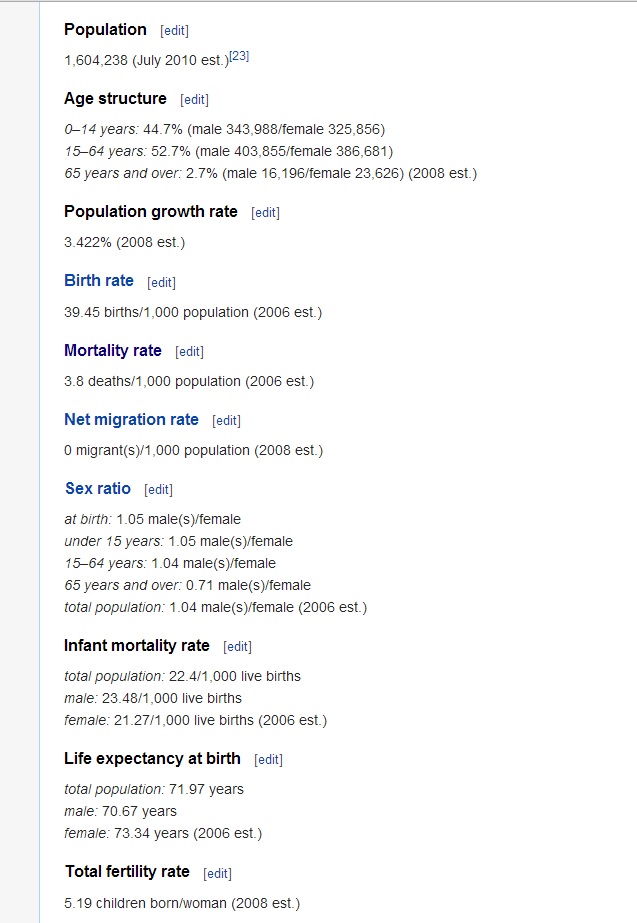Viewport: 637px width, 923px height.
Task: Click the Infant mortality rate heading text
Action: (137, 645)
